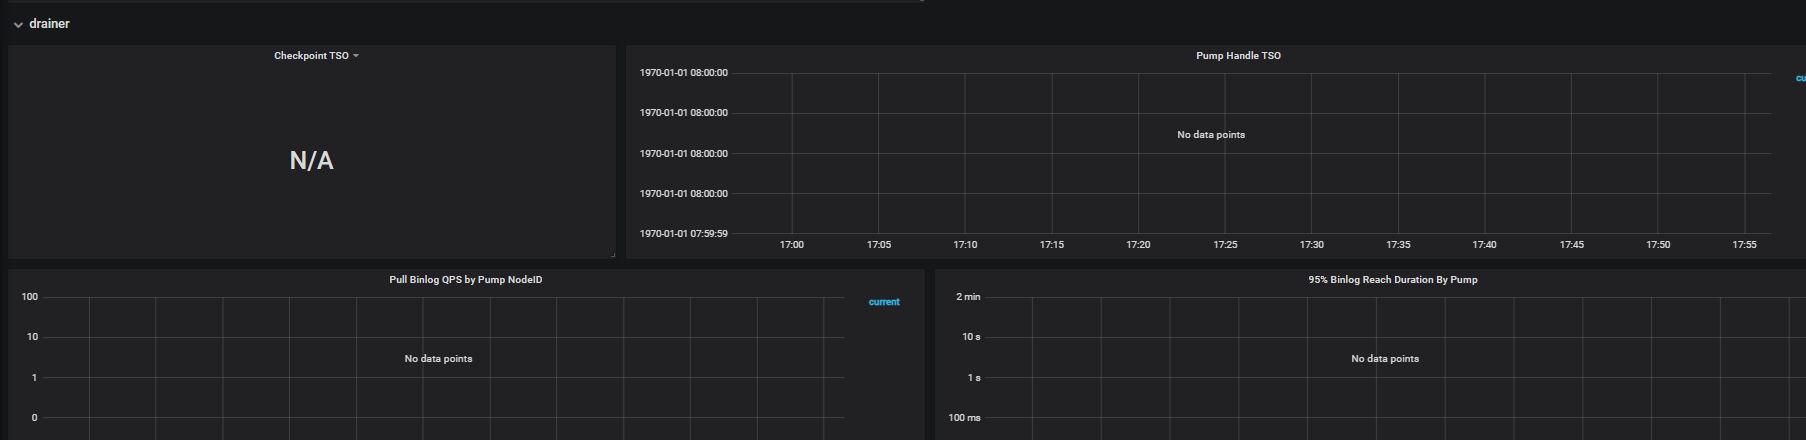Open the Checkpoint TSO panel menu caret
Screen dimensions: 1806x440
pyautogui.click(x=356, y=56)
